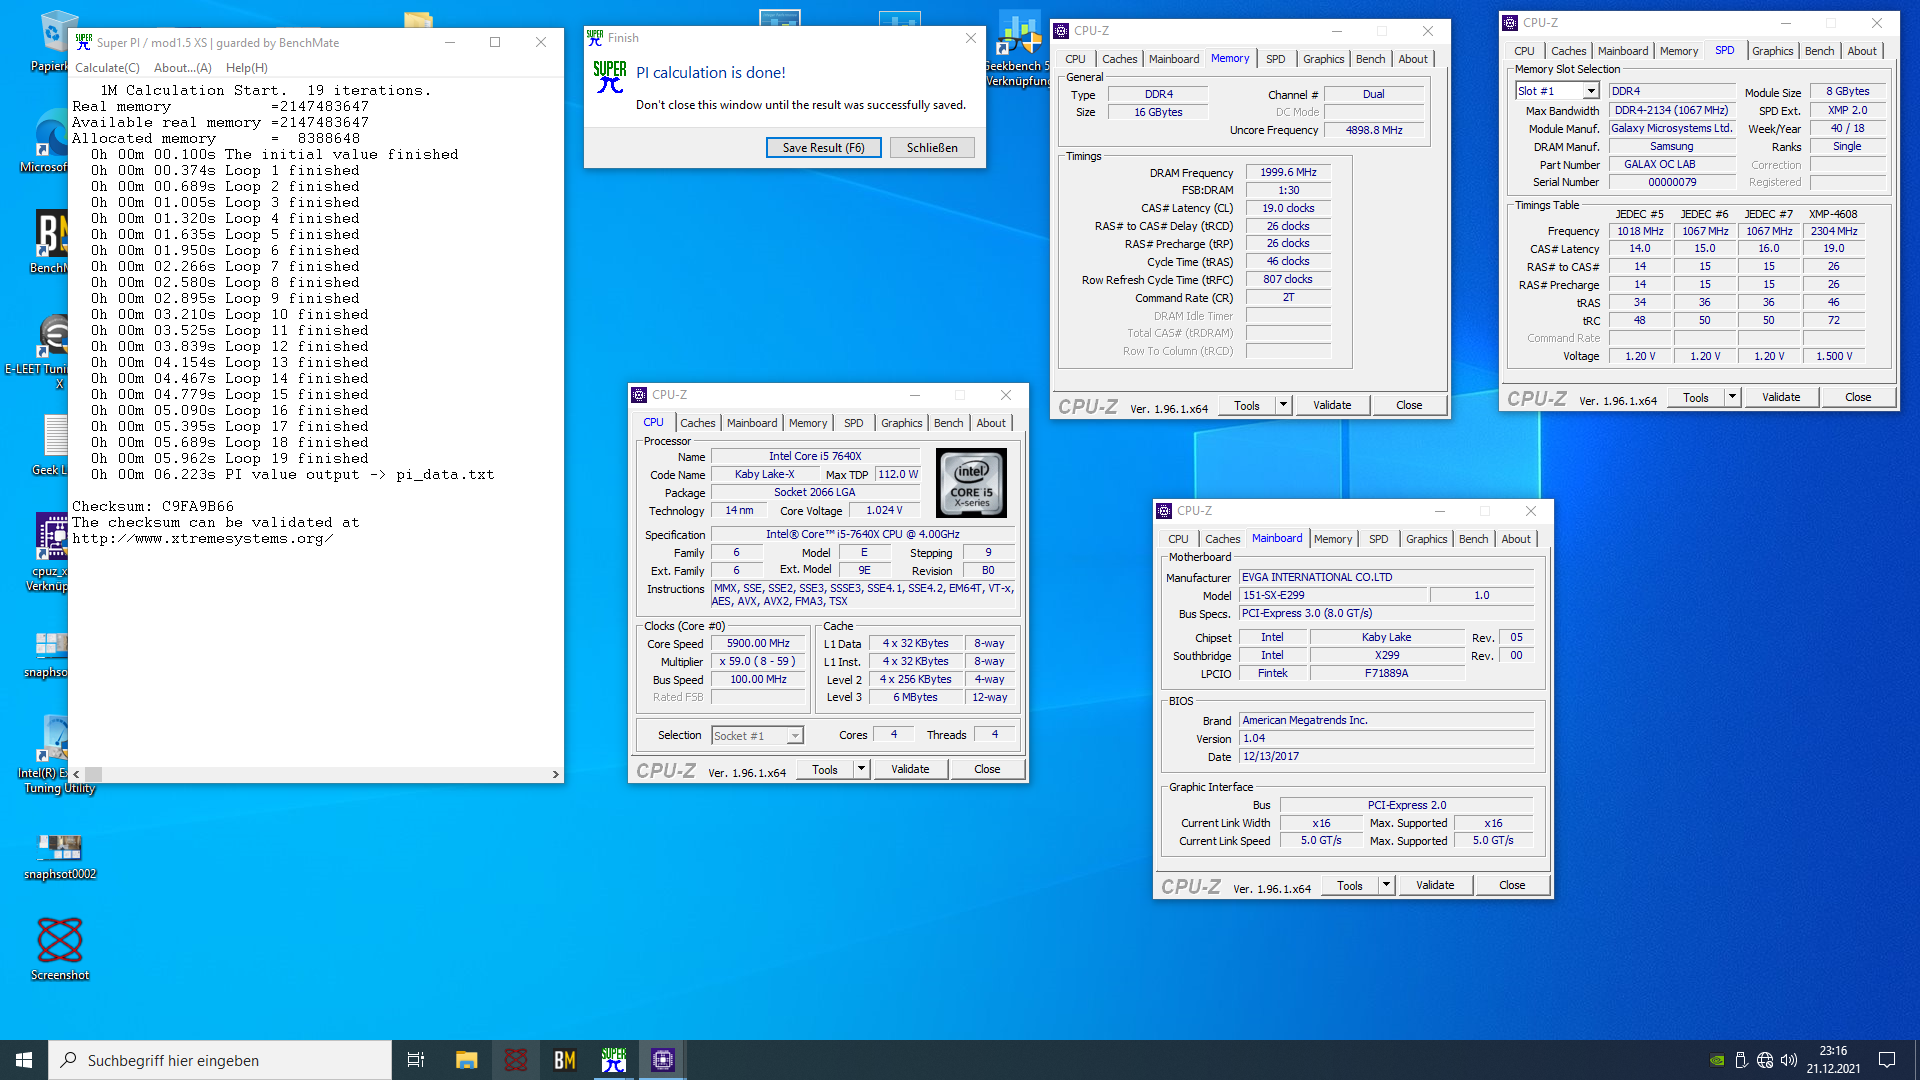Open the Slot #1 dropdown in SPD window
Image resolution: width=1920 pixels, height=1080 pixels.
[x=1557, y=91]
